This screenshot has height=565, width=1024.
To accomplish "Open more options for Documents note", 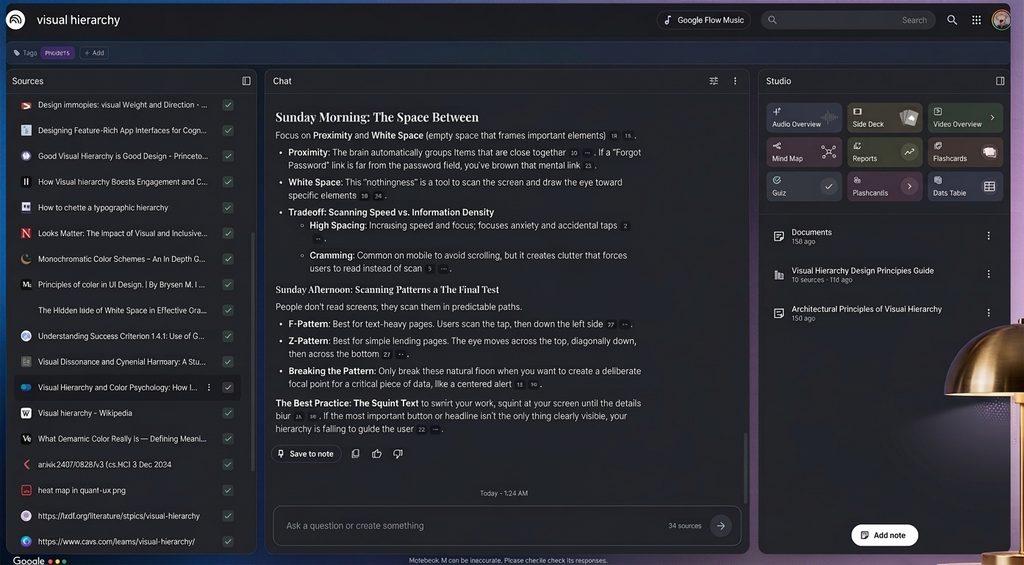I will pyautogui.click(x=989, y=236).
